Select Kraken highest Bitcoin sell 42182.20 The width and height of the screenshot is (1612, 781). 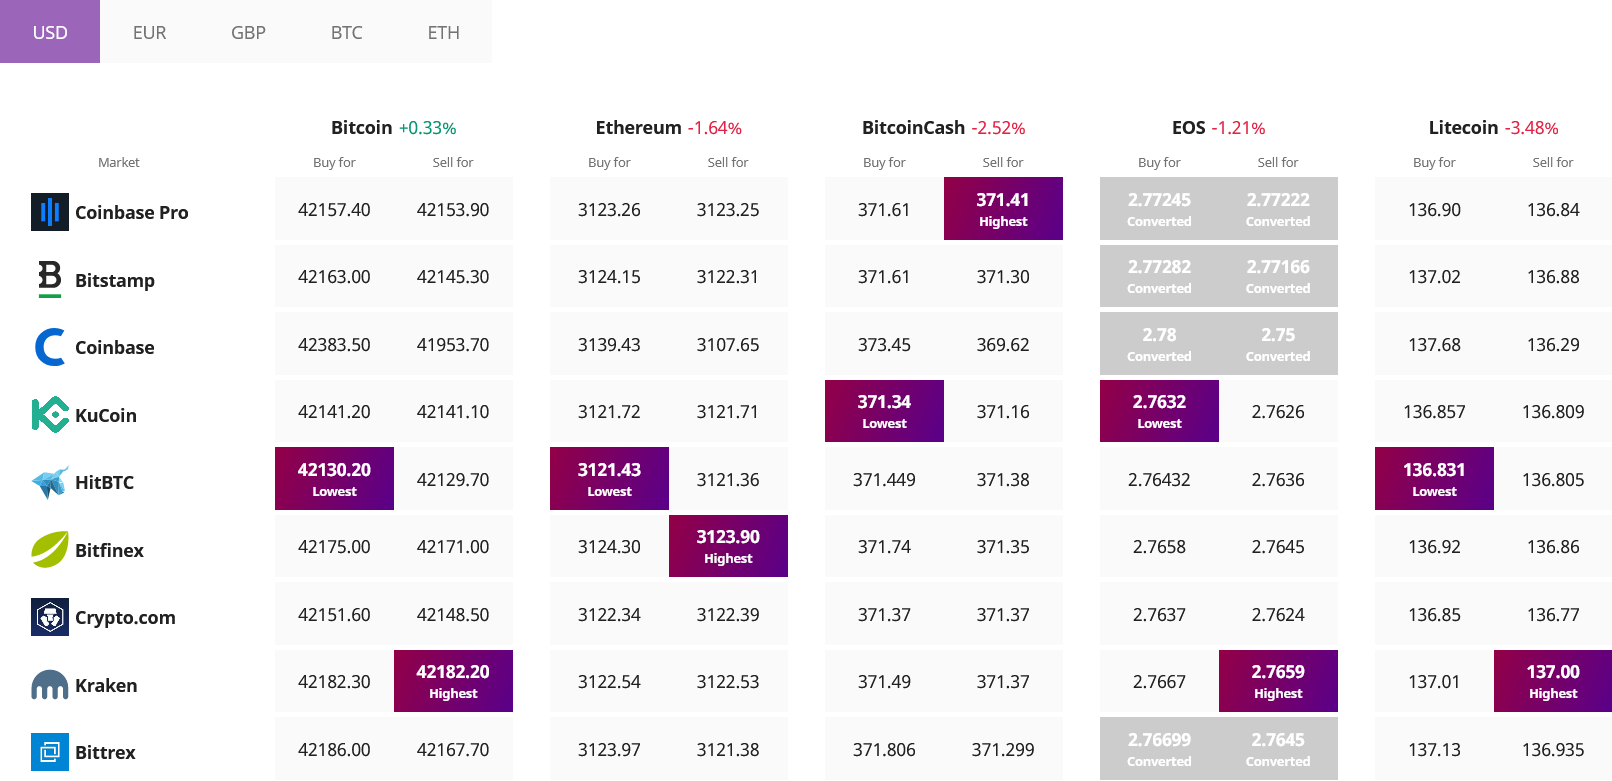coord(453,681)
